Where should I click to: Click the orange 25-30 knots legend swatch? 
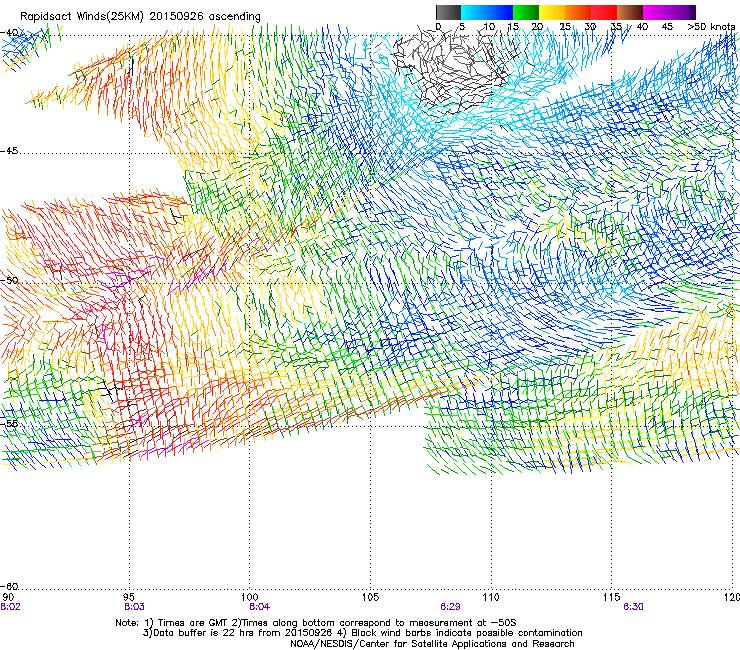(x=578, y=12)
